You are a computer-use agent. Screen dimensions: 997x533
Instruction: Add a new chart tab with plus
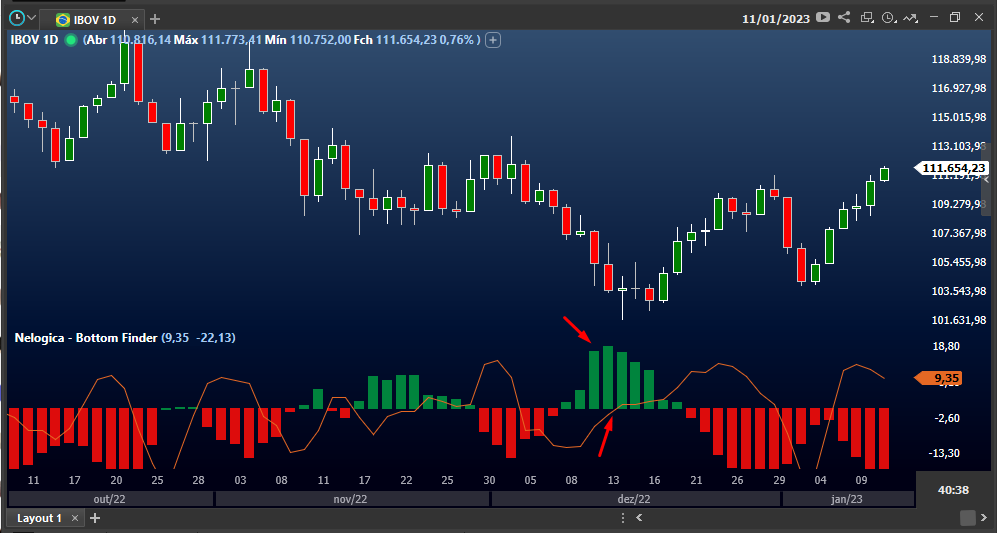(155, 19)
